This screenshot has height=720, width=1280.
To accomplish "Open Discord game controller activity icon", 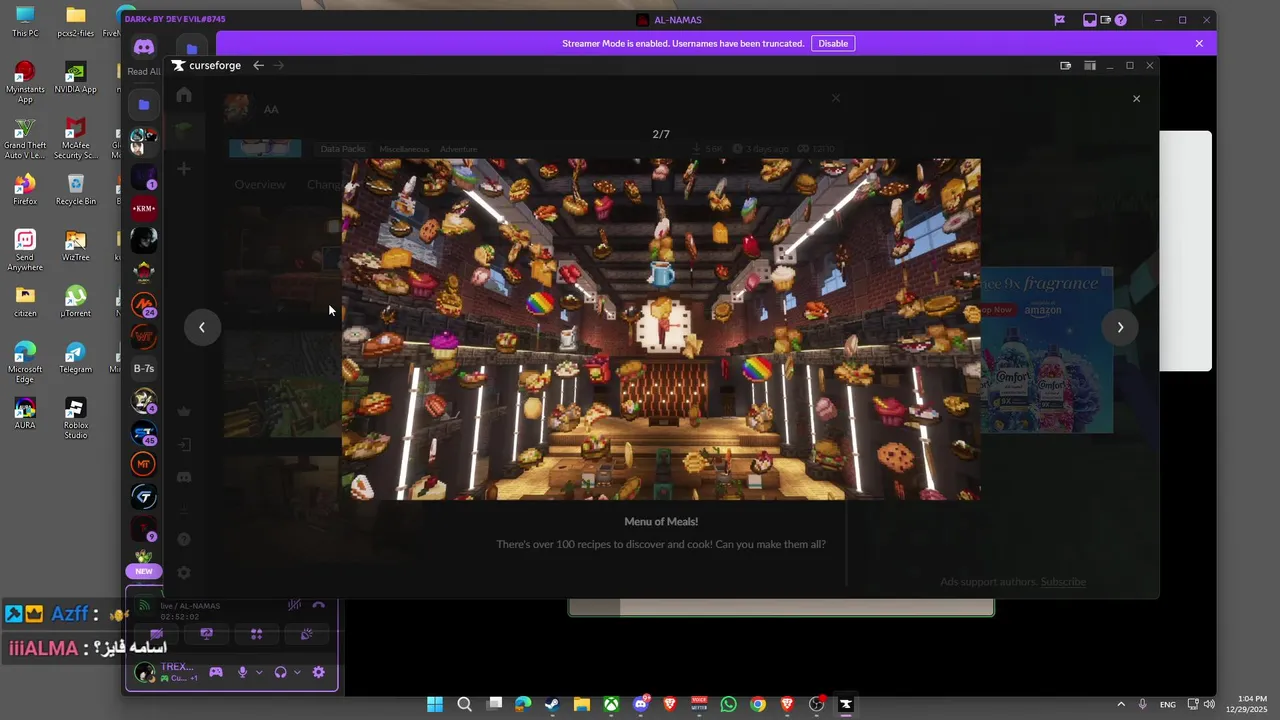I will (x=215, y=672).
